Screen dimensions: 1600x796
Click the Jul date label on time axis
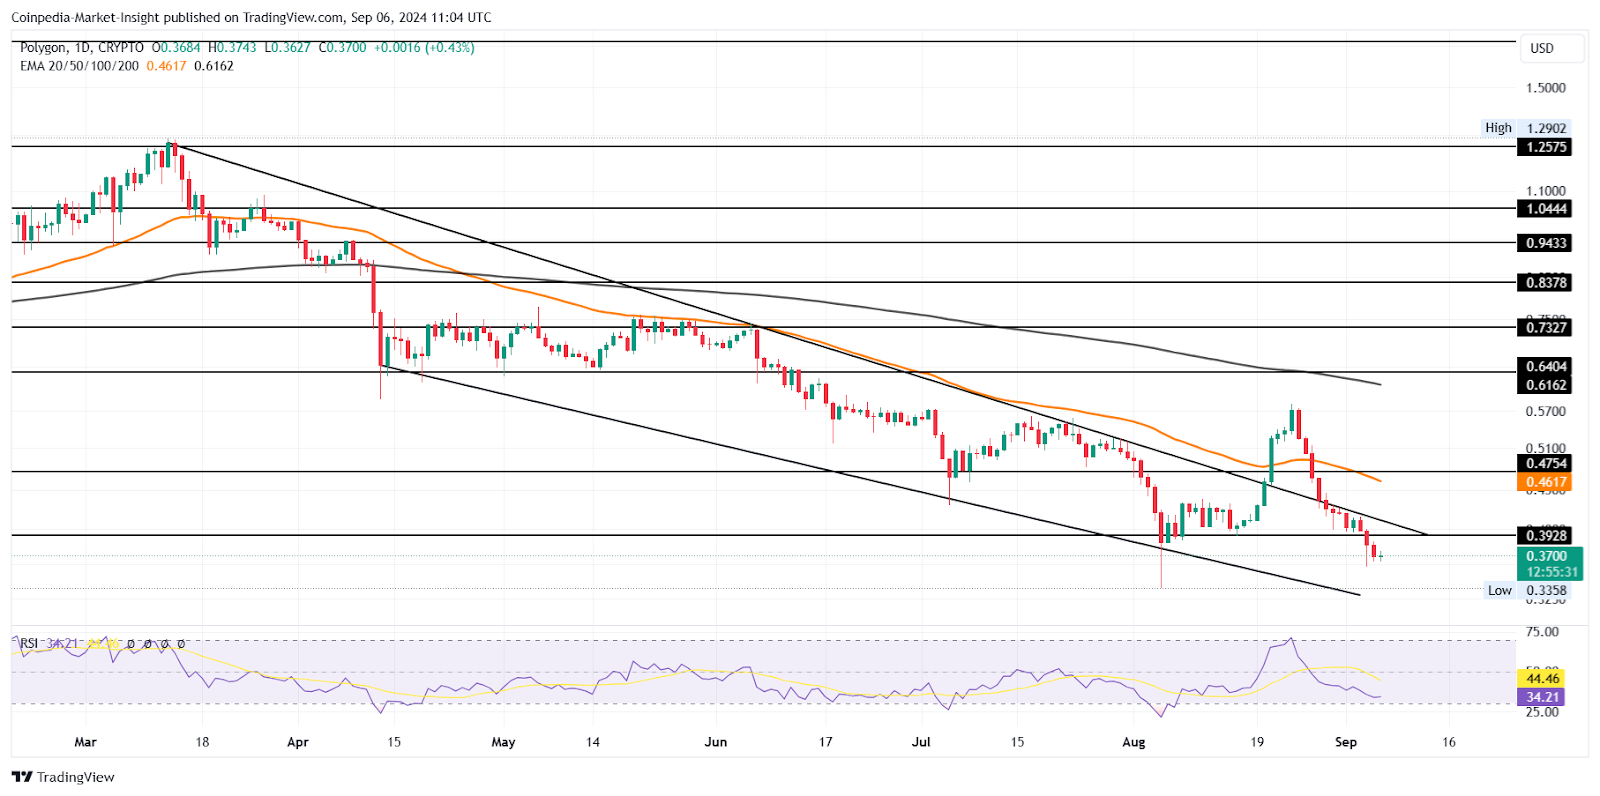coord(921,742)
